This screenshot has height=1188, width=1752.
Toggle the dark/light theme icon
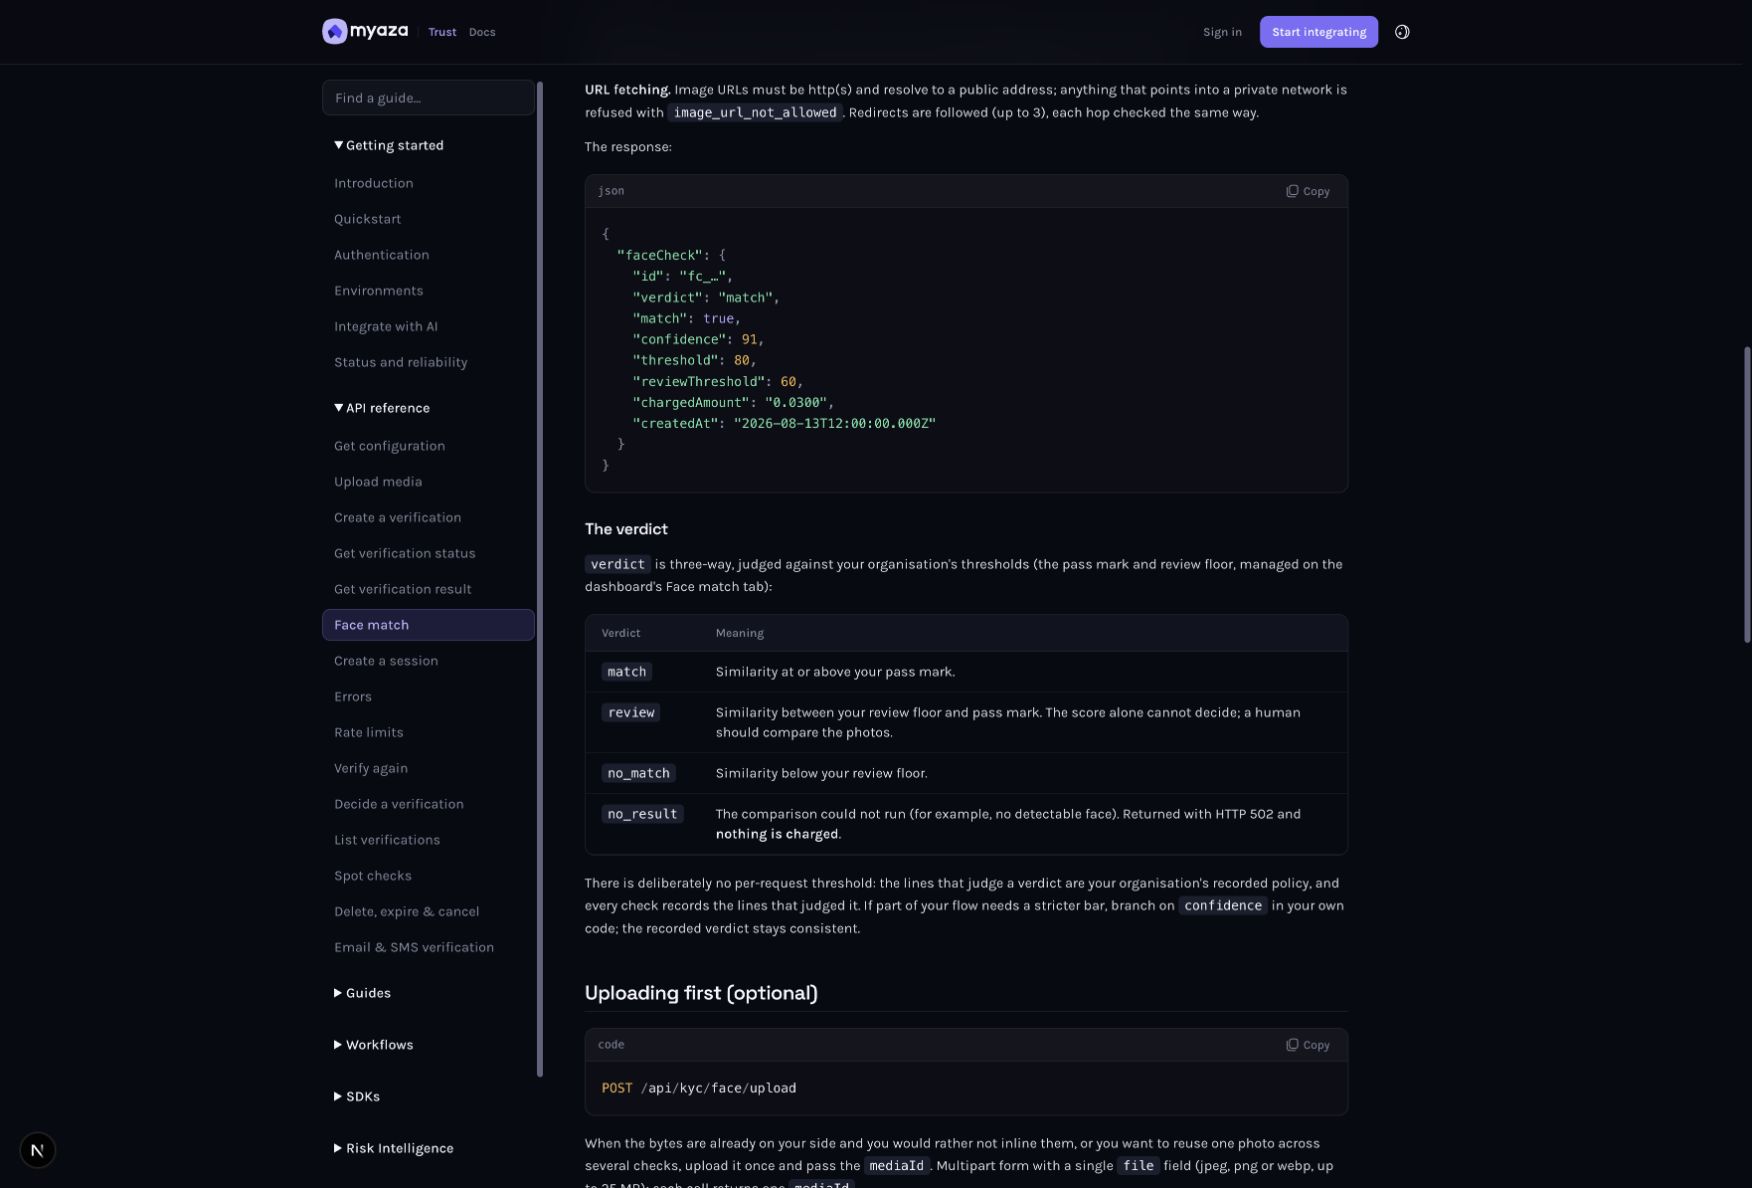[1402, 32]
